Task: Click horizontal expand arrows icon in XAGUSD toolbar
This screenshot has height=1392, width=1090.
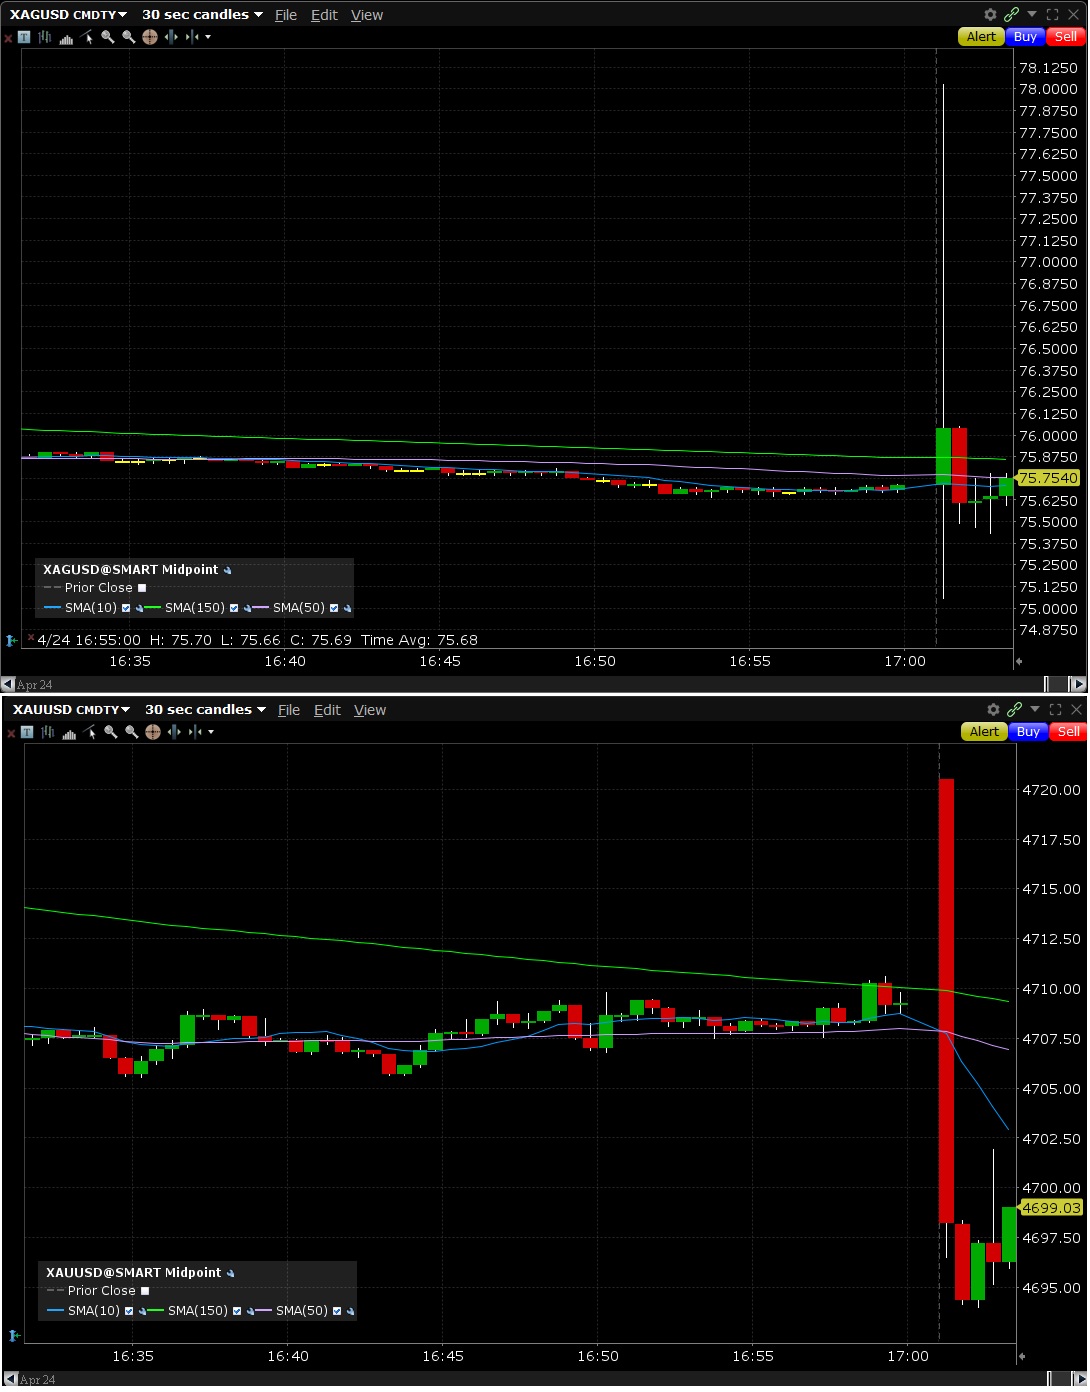Action: (x=171, y=37)
